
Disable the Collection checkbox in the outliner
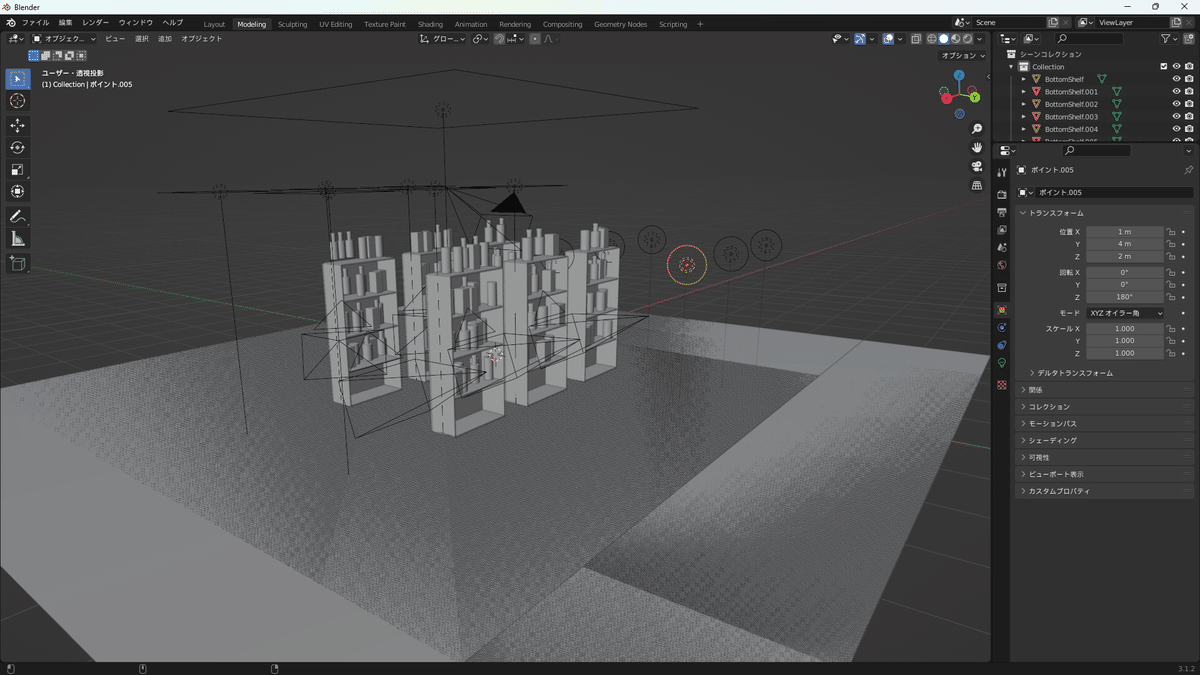[1164, 66]
